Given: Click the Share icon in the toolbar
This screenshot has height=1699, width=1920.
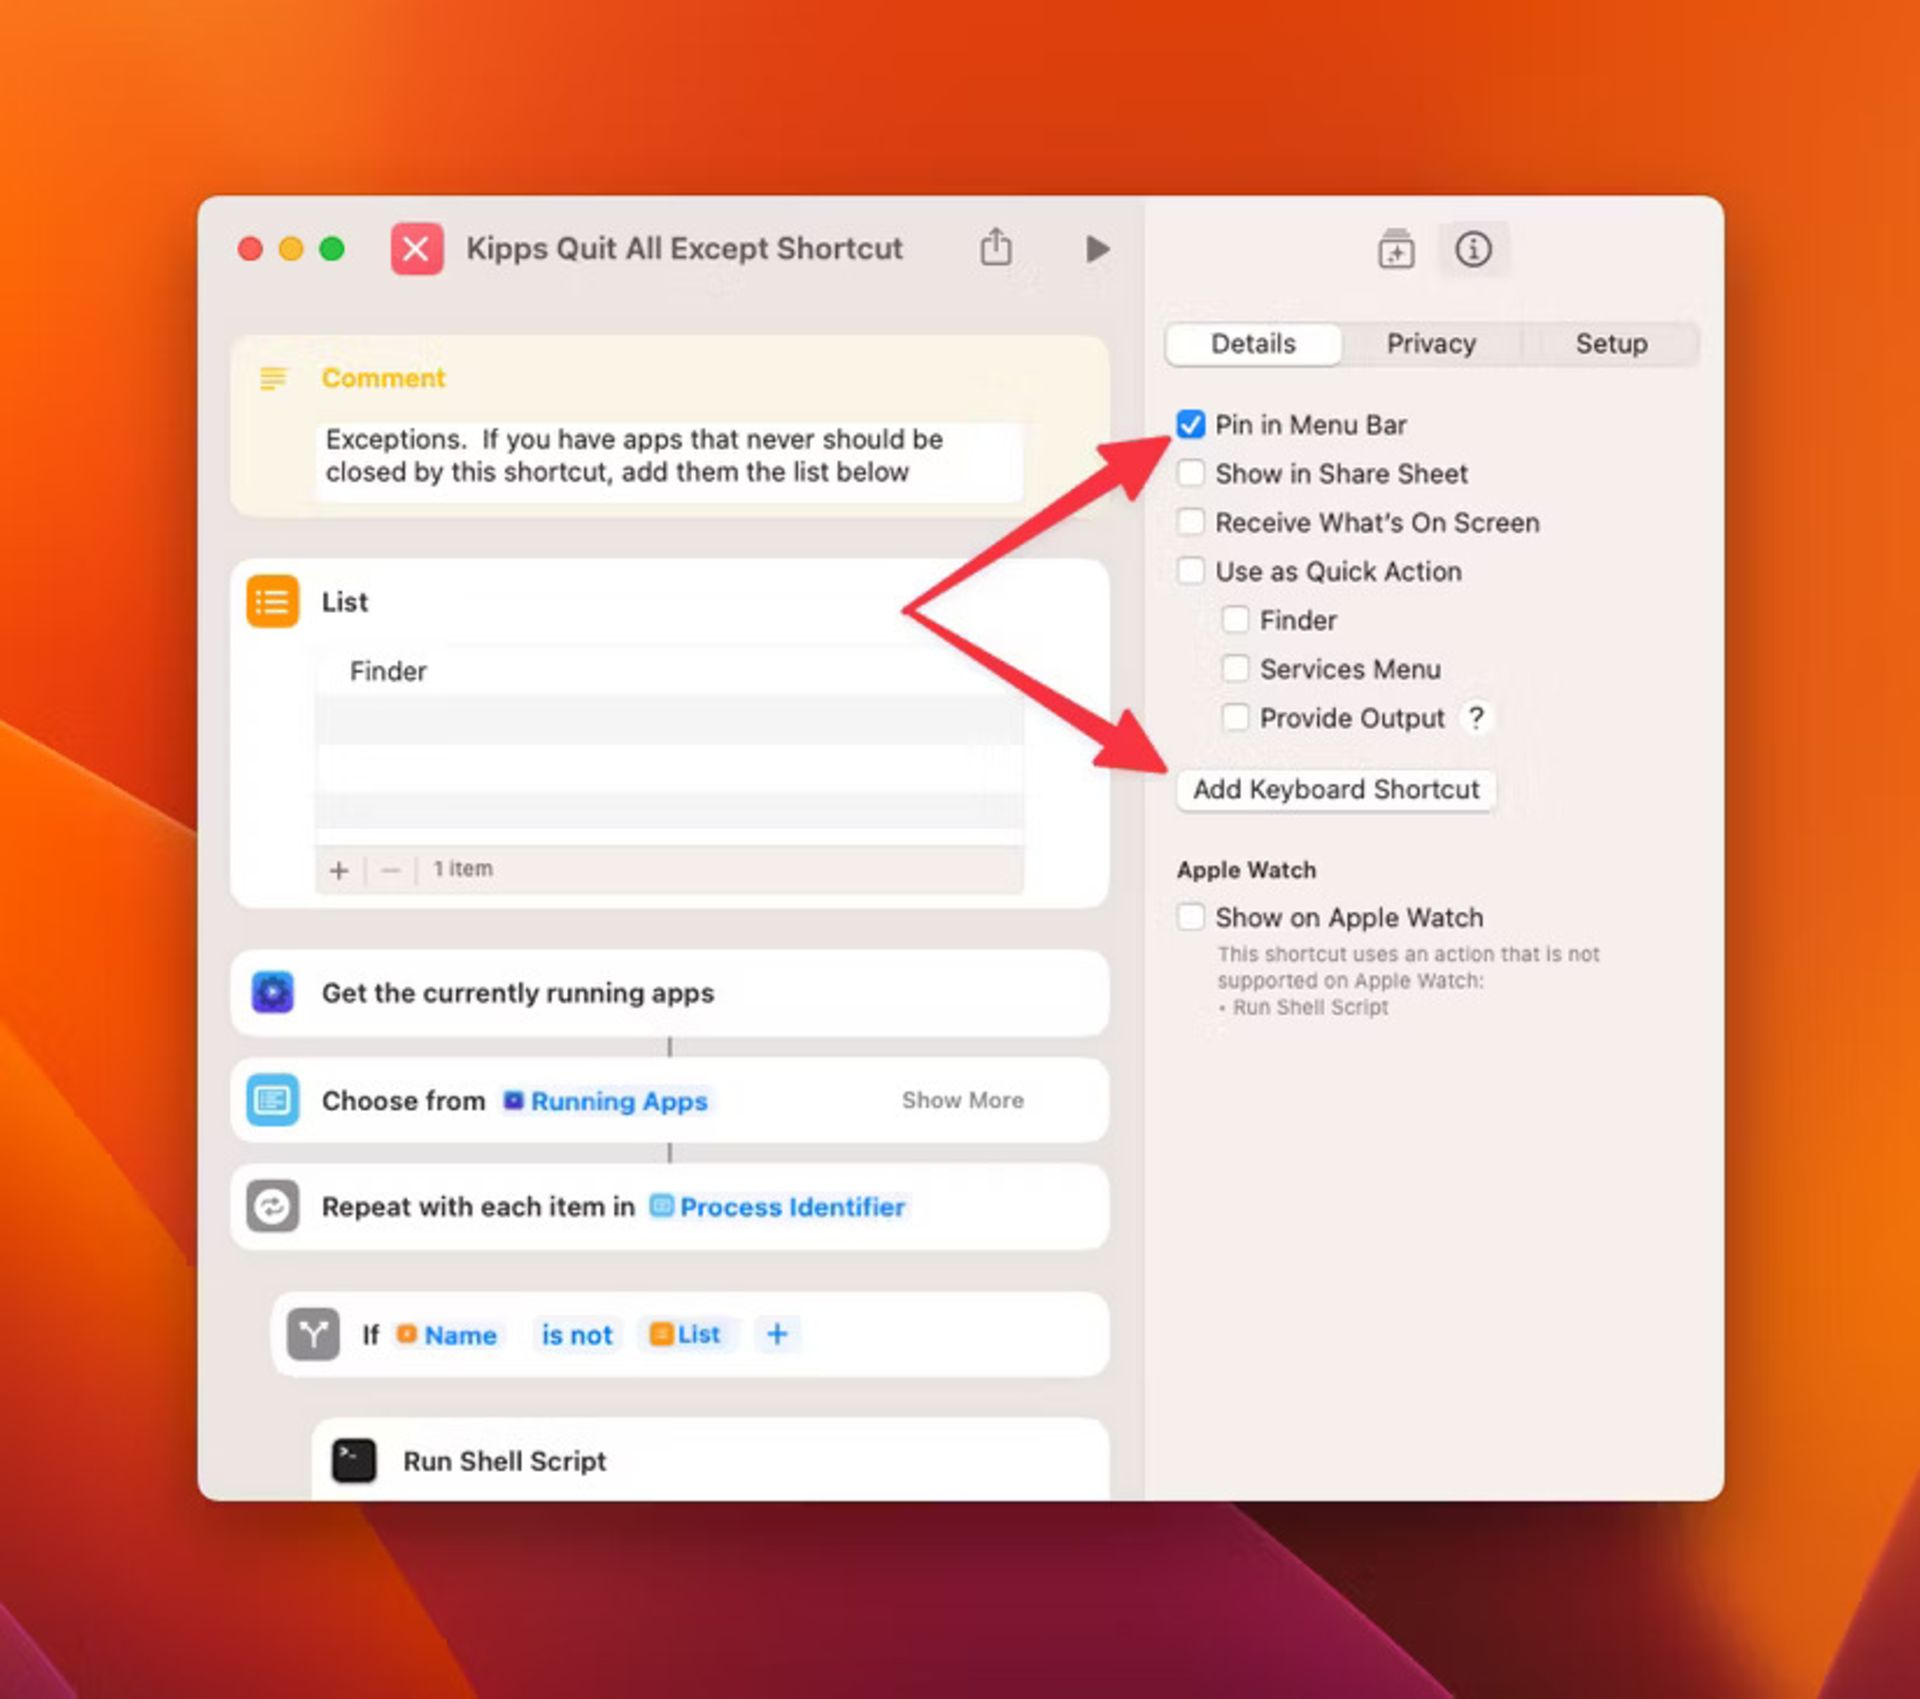Looking at the screenshot, I should point(995,247).
